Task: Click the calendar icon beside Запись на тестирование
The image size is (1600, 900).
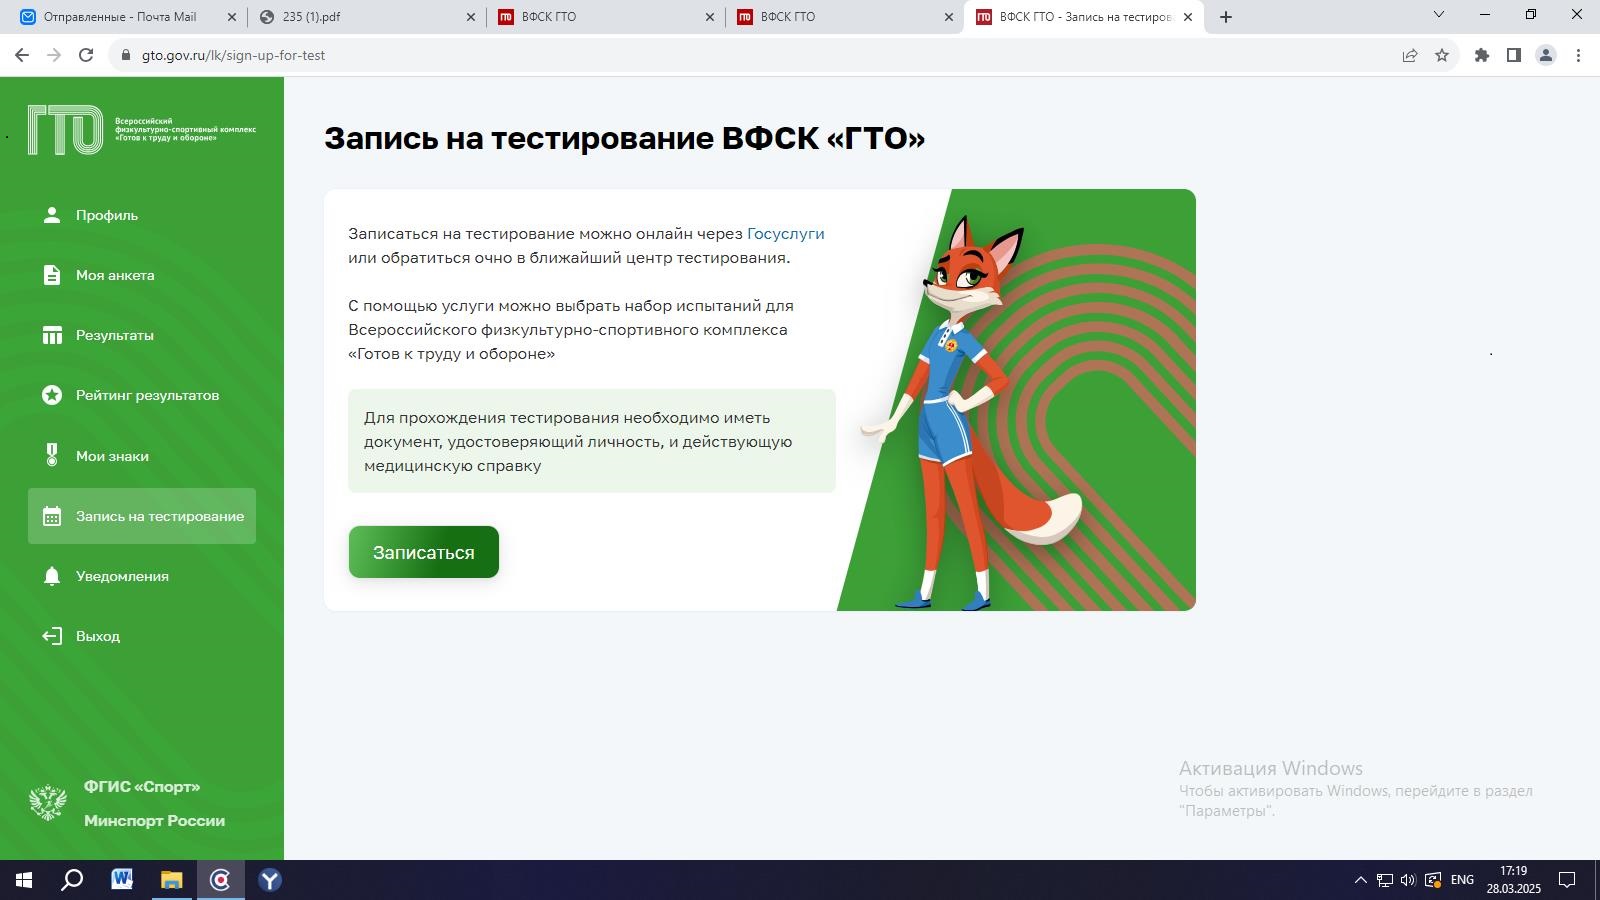Action: [x=52, y=516]
